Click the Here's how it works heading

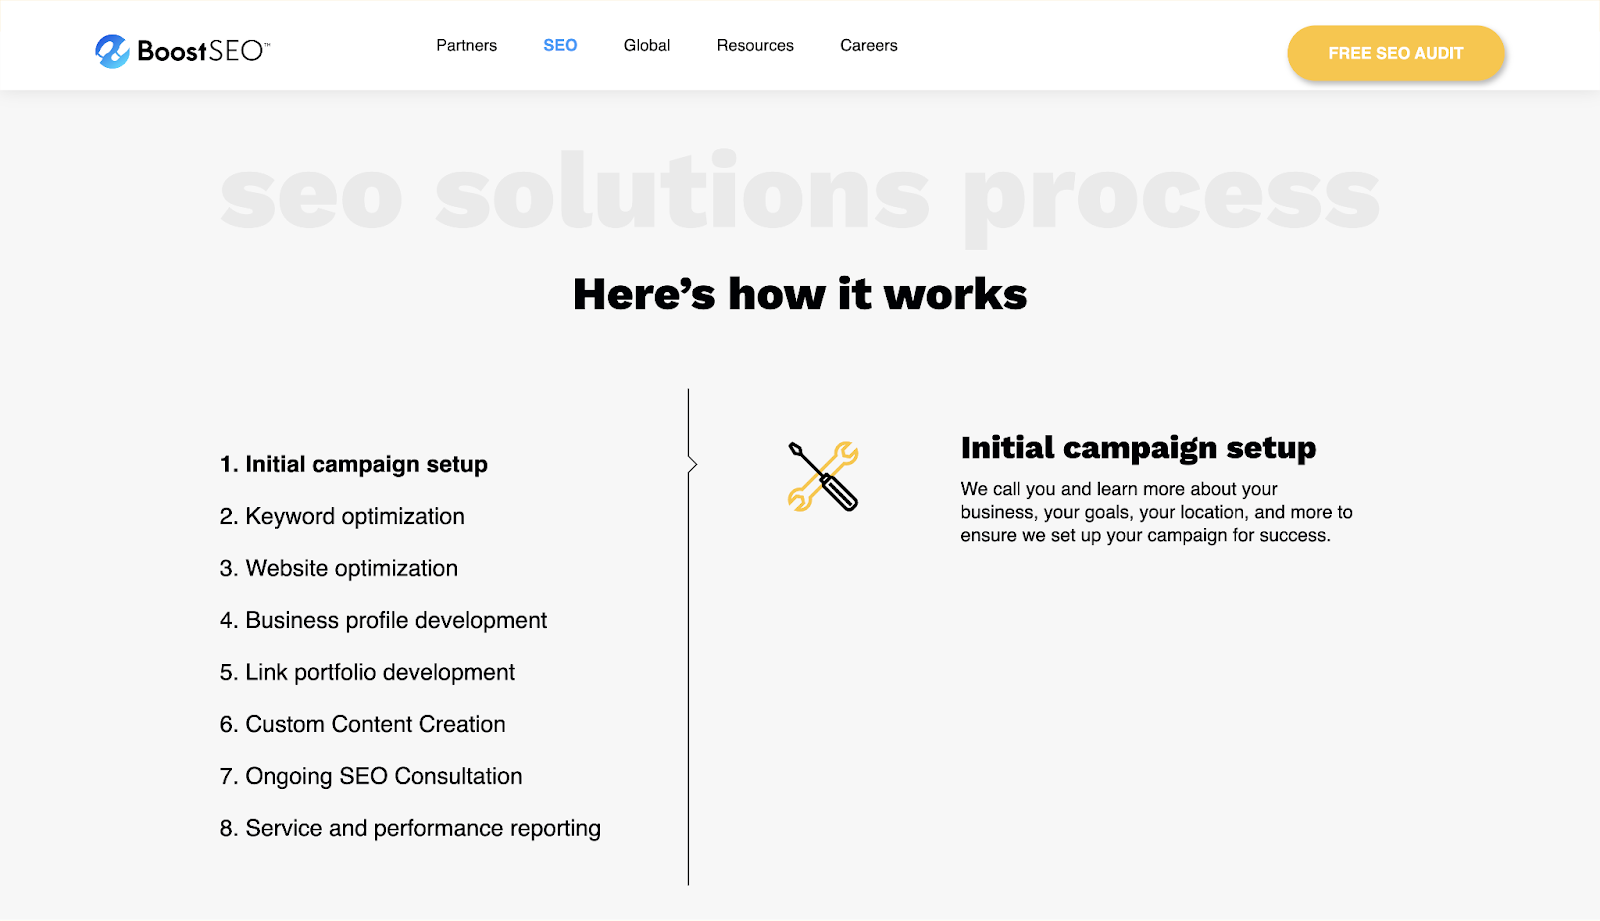point(799,293)
